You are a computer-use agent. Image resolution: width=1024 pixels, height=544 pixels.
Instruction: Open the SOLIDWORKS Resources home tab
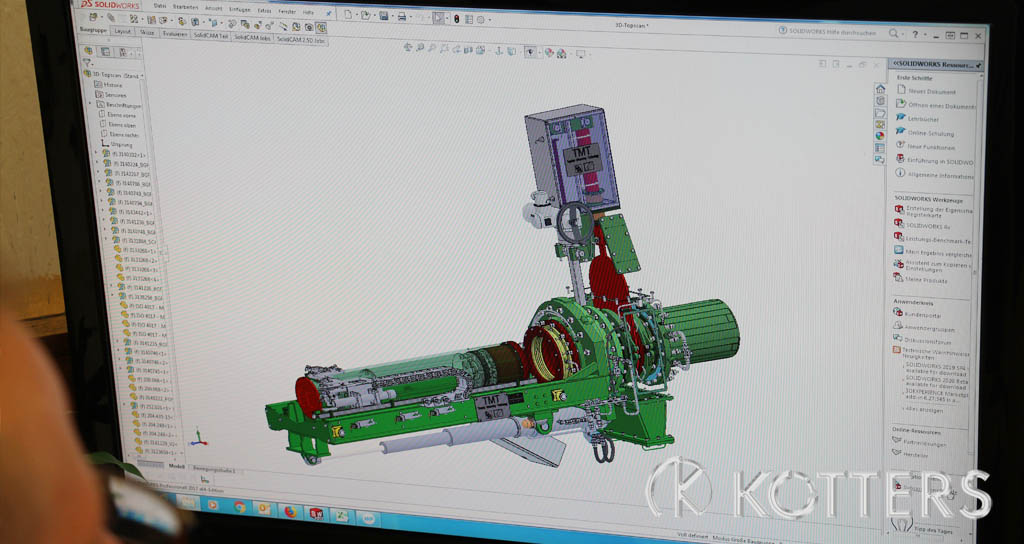click(x=880, y=89)
